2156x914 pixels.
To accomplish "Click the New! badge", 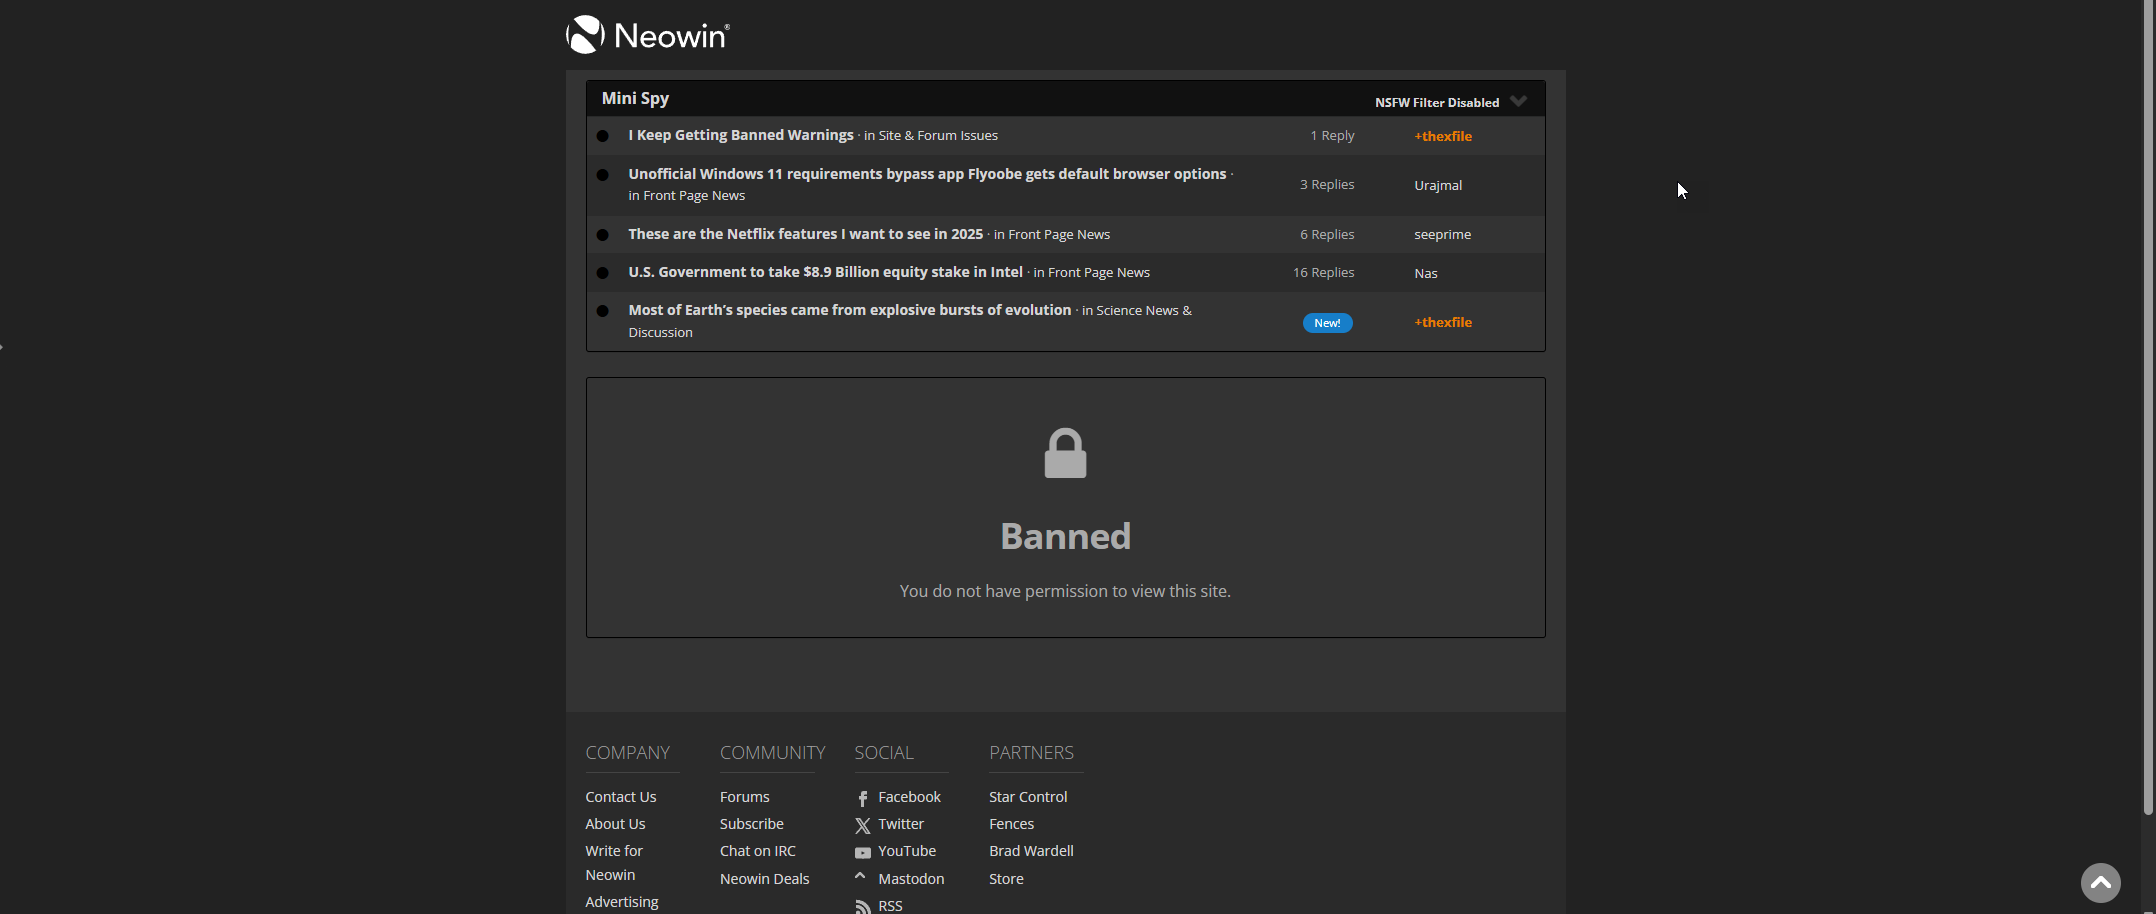I will coord(1327,323).
